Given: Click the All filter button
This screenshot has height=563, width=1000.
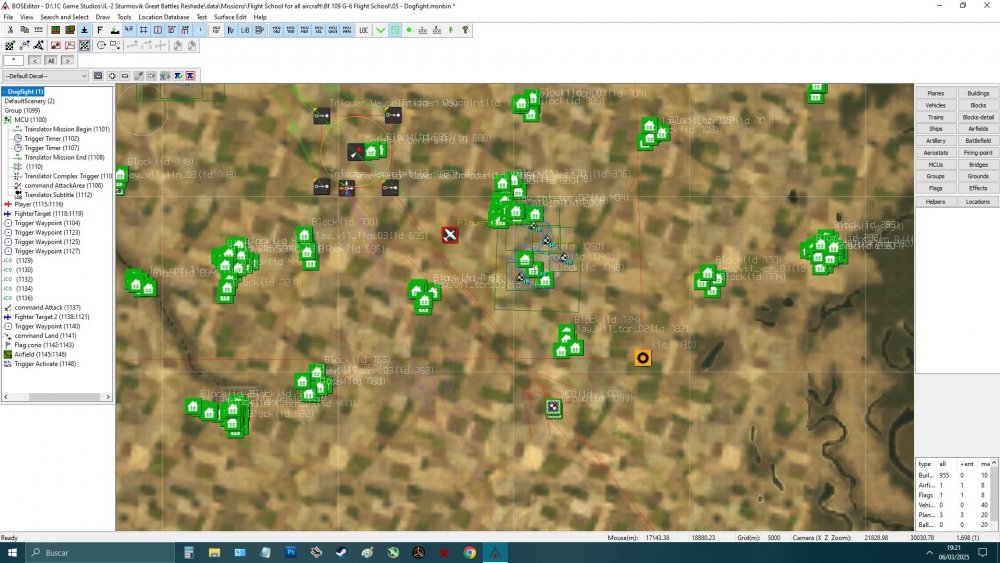Looking at the screenshot, I should 51,61.
